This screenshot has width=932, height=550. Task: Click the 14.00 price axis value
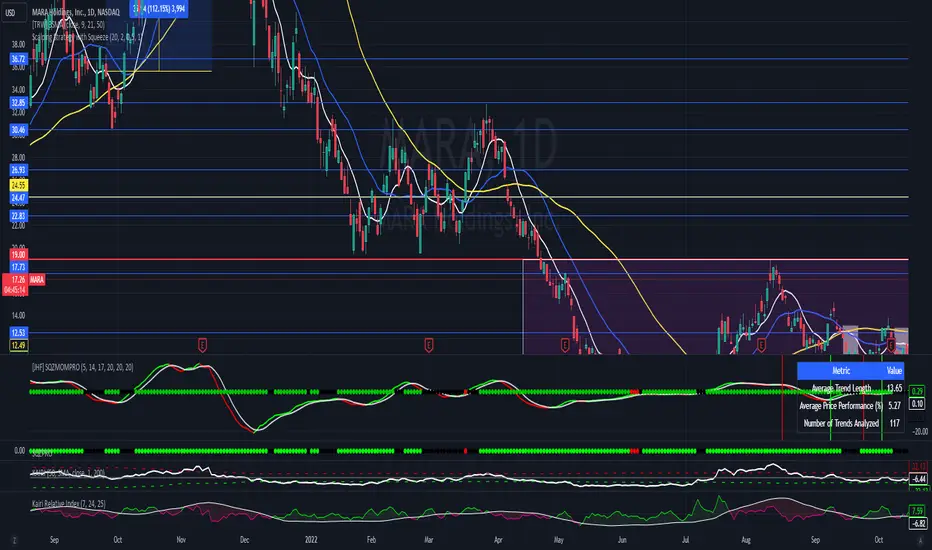point(18,315)
